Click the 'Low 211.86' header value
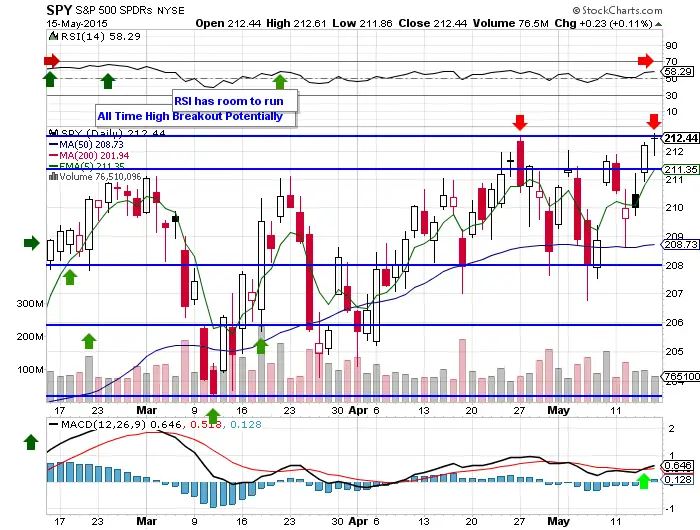Viewport: 700px width, 530px height. 362,23
